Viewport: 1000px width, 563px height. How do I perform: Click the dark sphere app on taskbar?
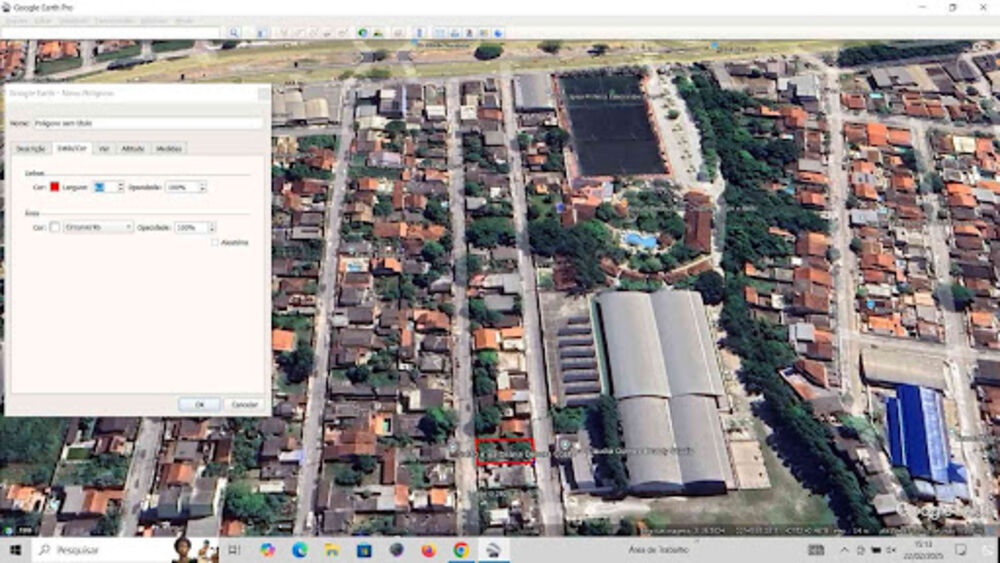pyautogui.click(x=397, y=550)
